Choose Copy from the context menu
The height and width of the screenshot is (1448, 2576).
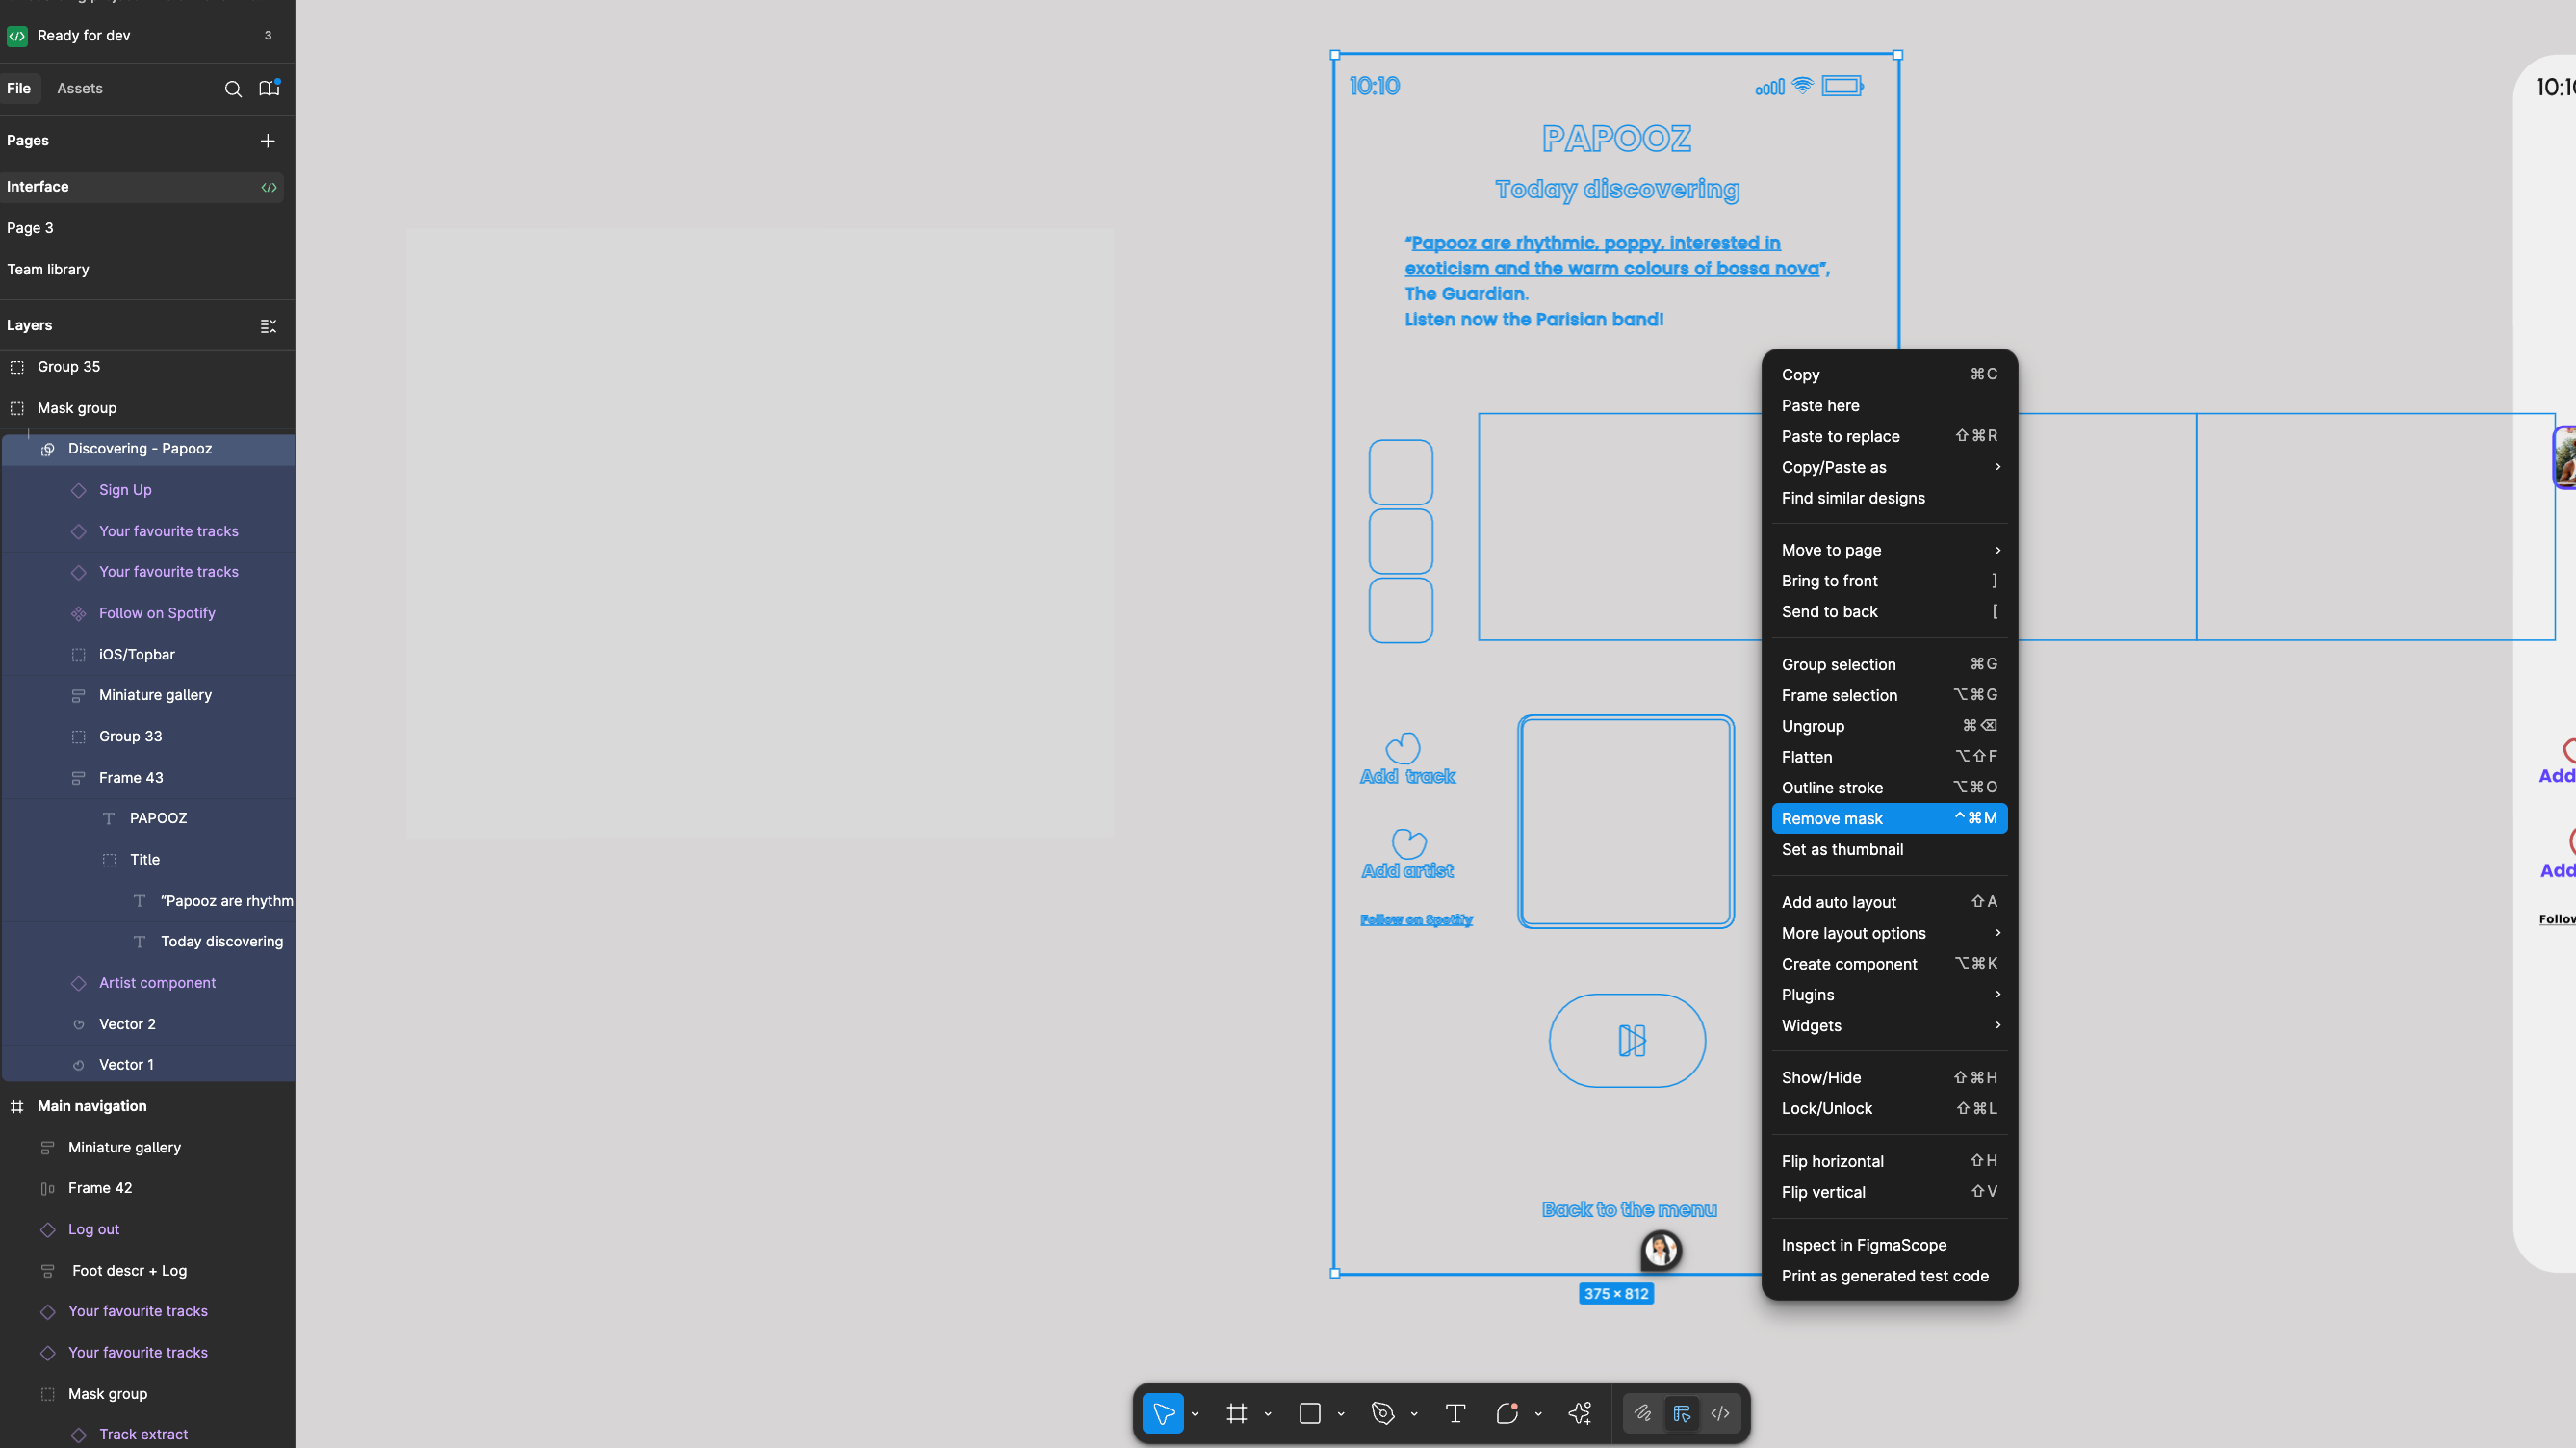[1889, 374]
